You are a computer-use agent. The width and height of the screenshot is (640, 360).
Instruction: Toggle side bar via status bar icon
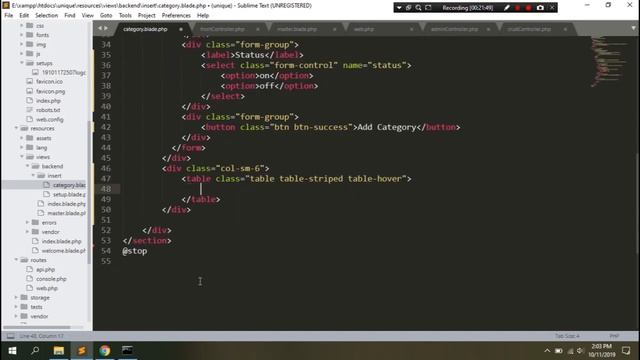click(11, 336)
